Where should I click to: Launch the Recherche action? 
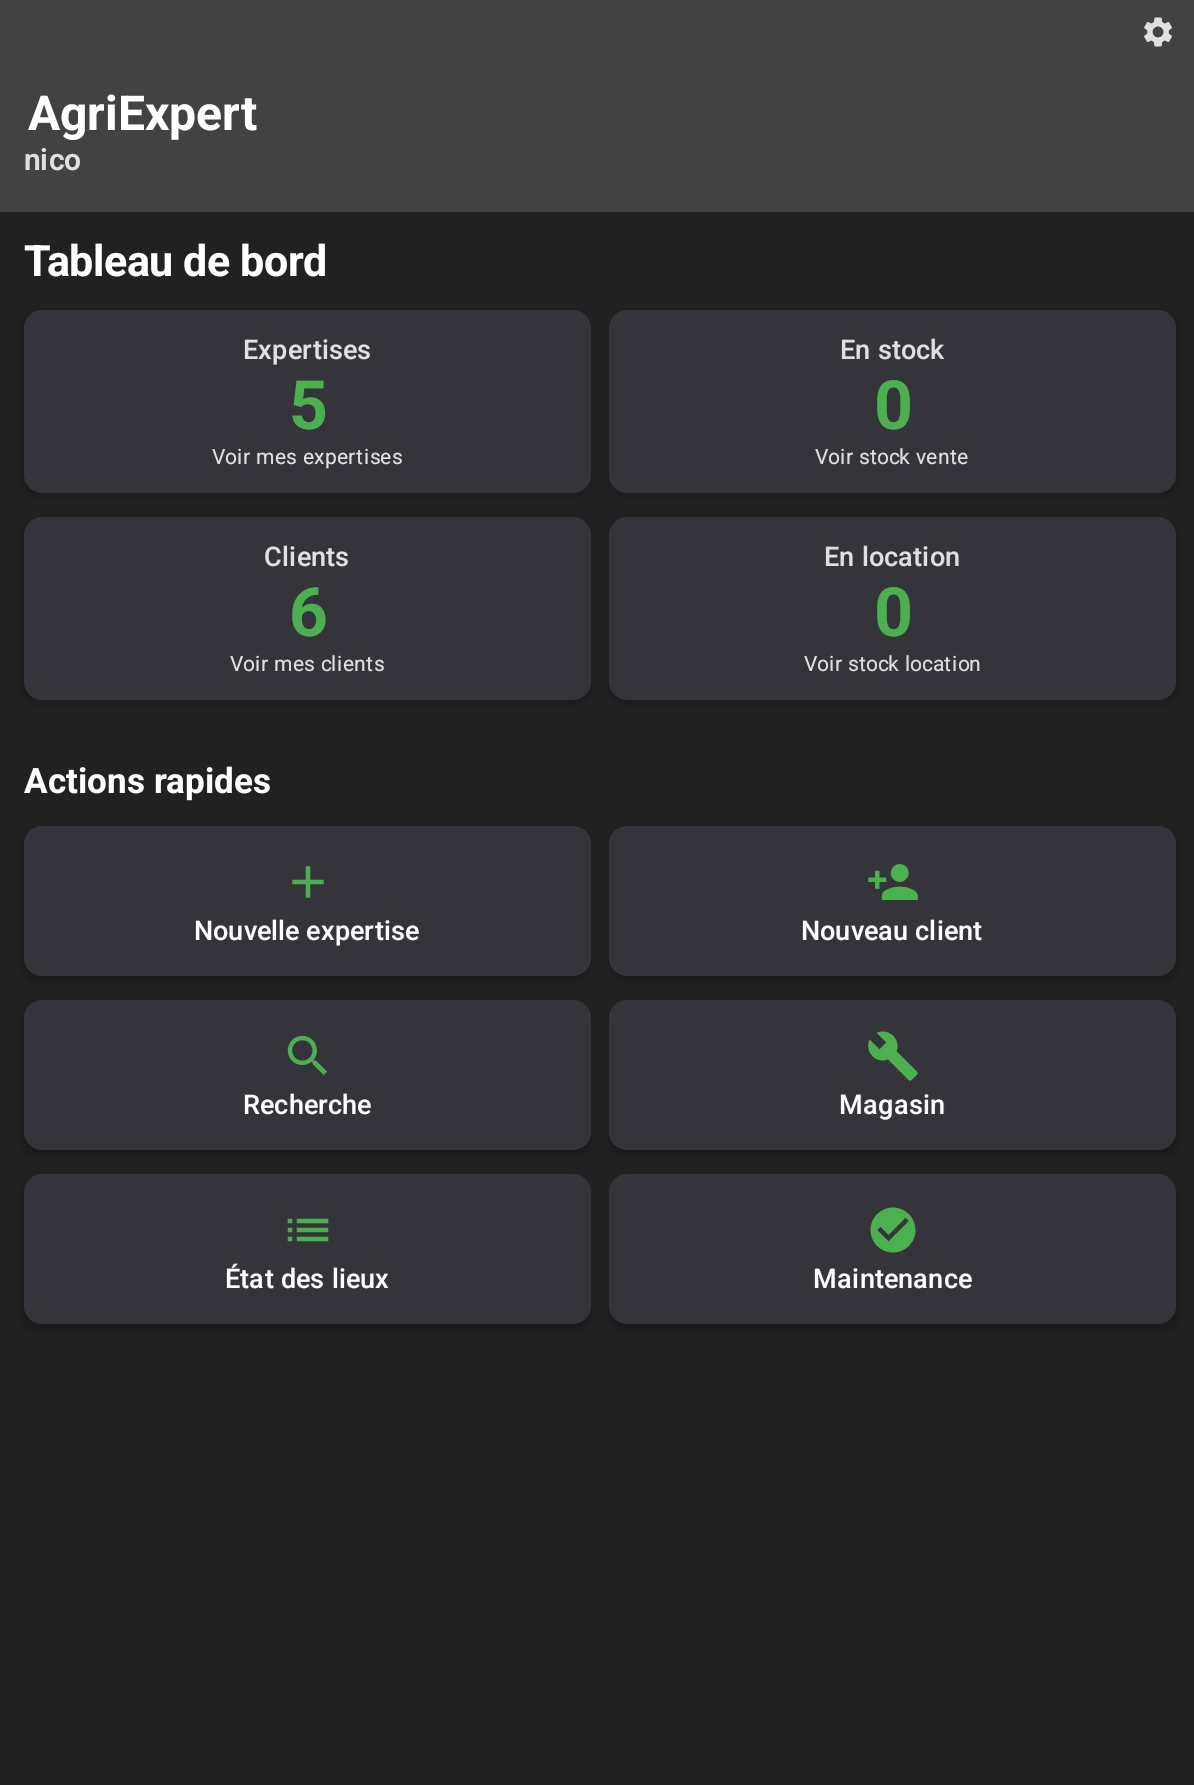click(x=307, y=1074)
